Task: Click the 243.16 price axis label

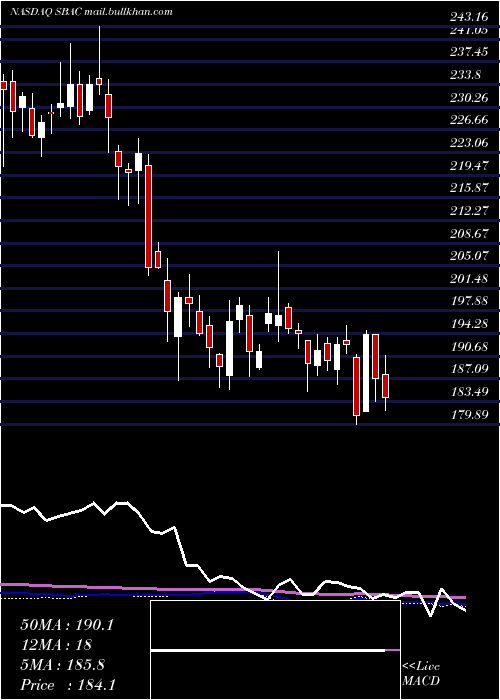Action: click(469, 17)
